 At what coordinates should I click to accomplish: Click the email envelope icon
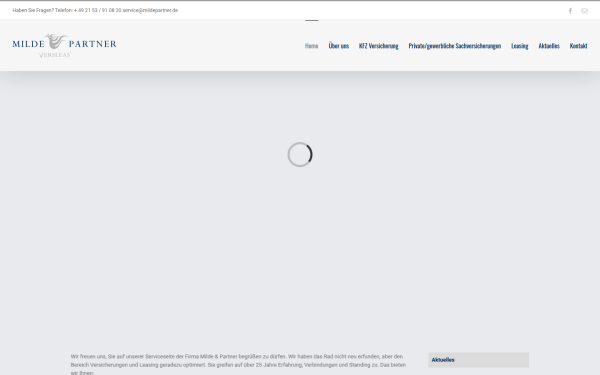pos(584,11)
